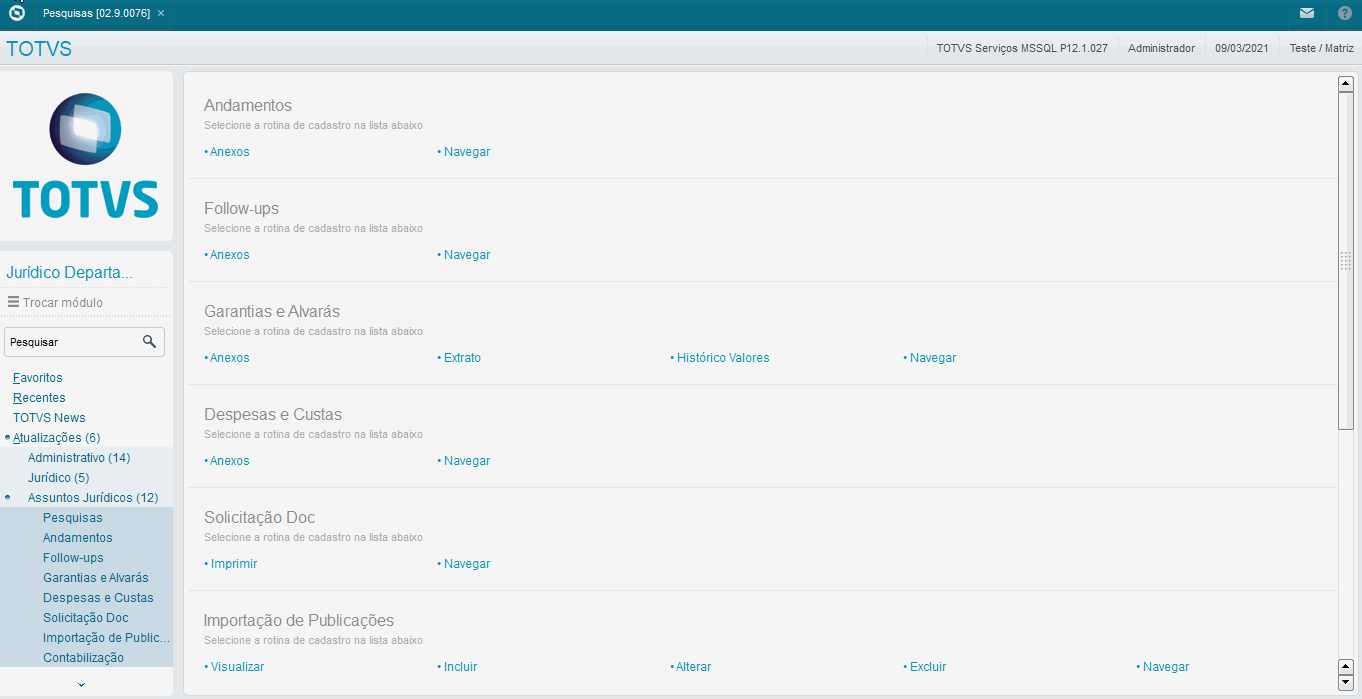The width and height of the screenshot is (1362, 699).
Task: Click the TOTVS home icon in title bar
Action: click(16, 13)
